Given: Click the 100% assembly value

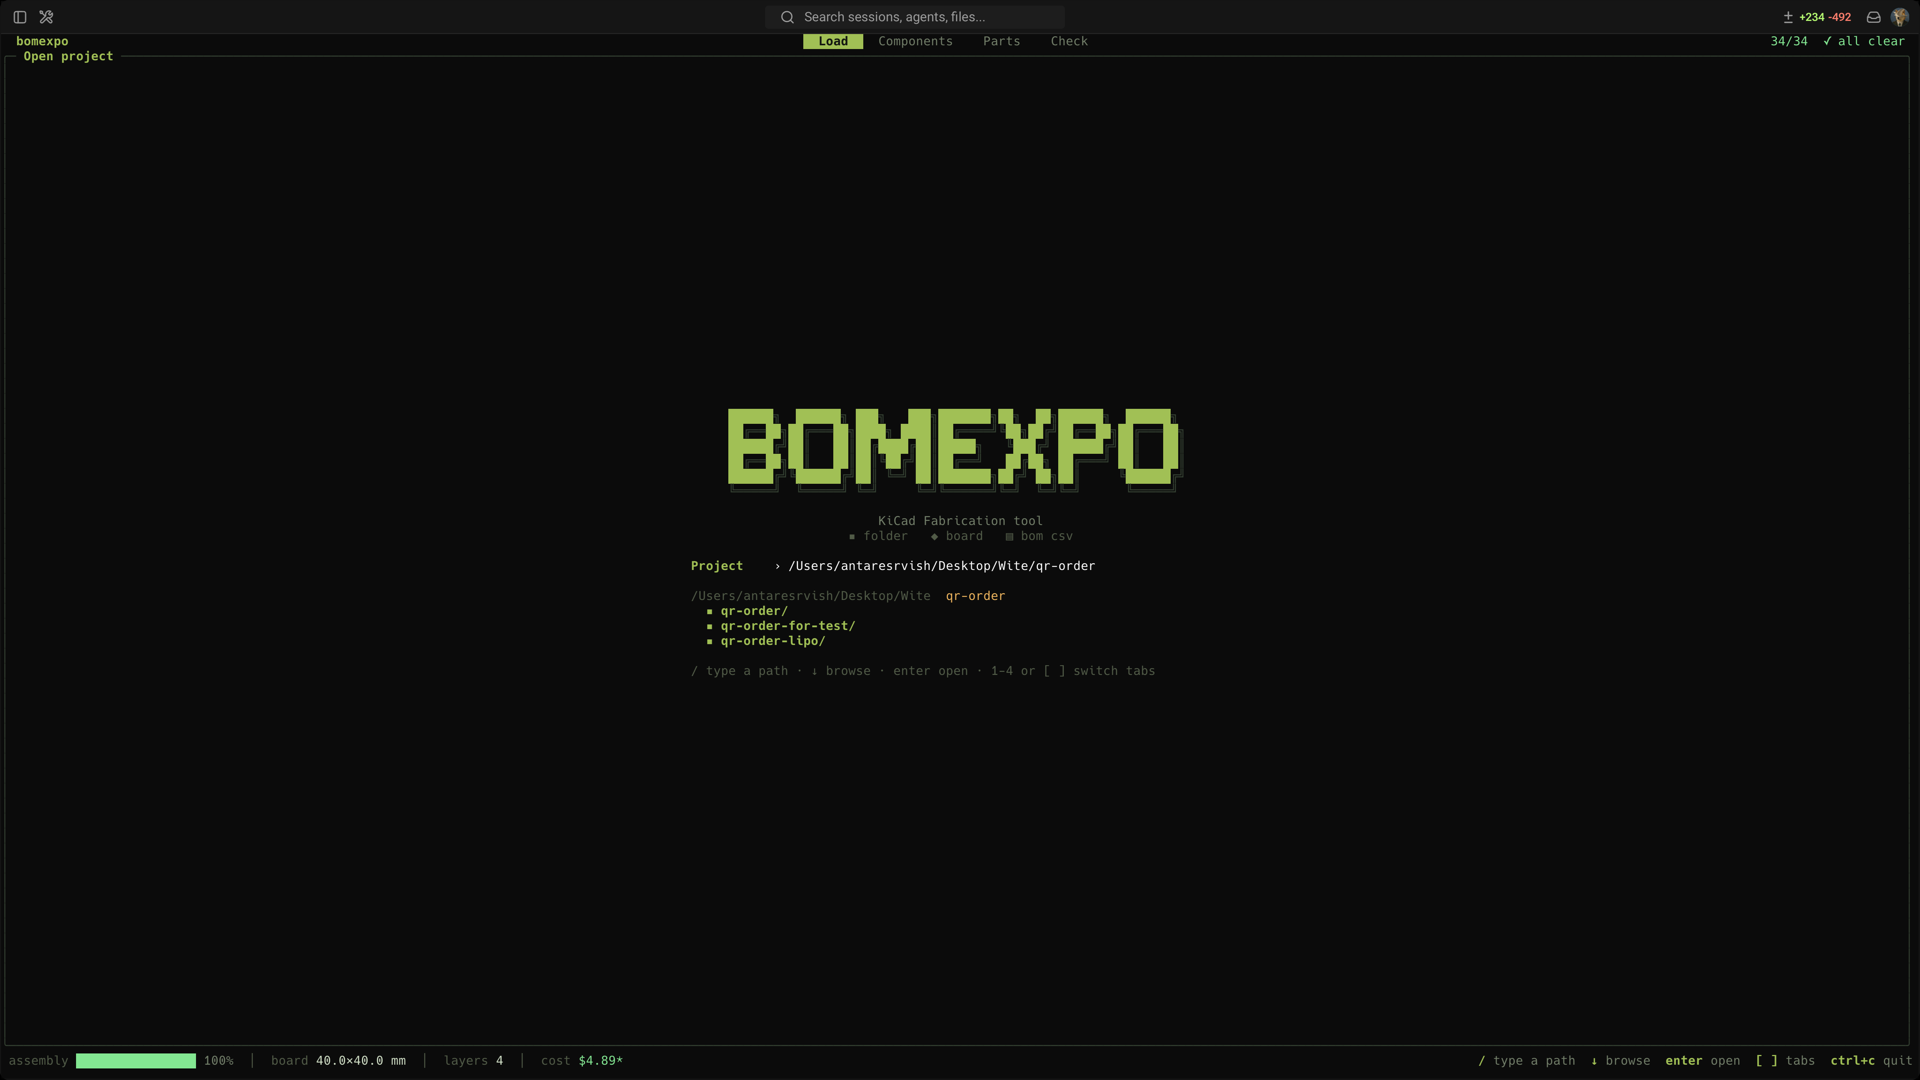Looking at the screenshot, I should 218,1061.
